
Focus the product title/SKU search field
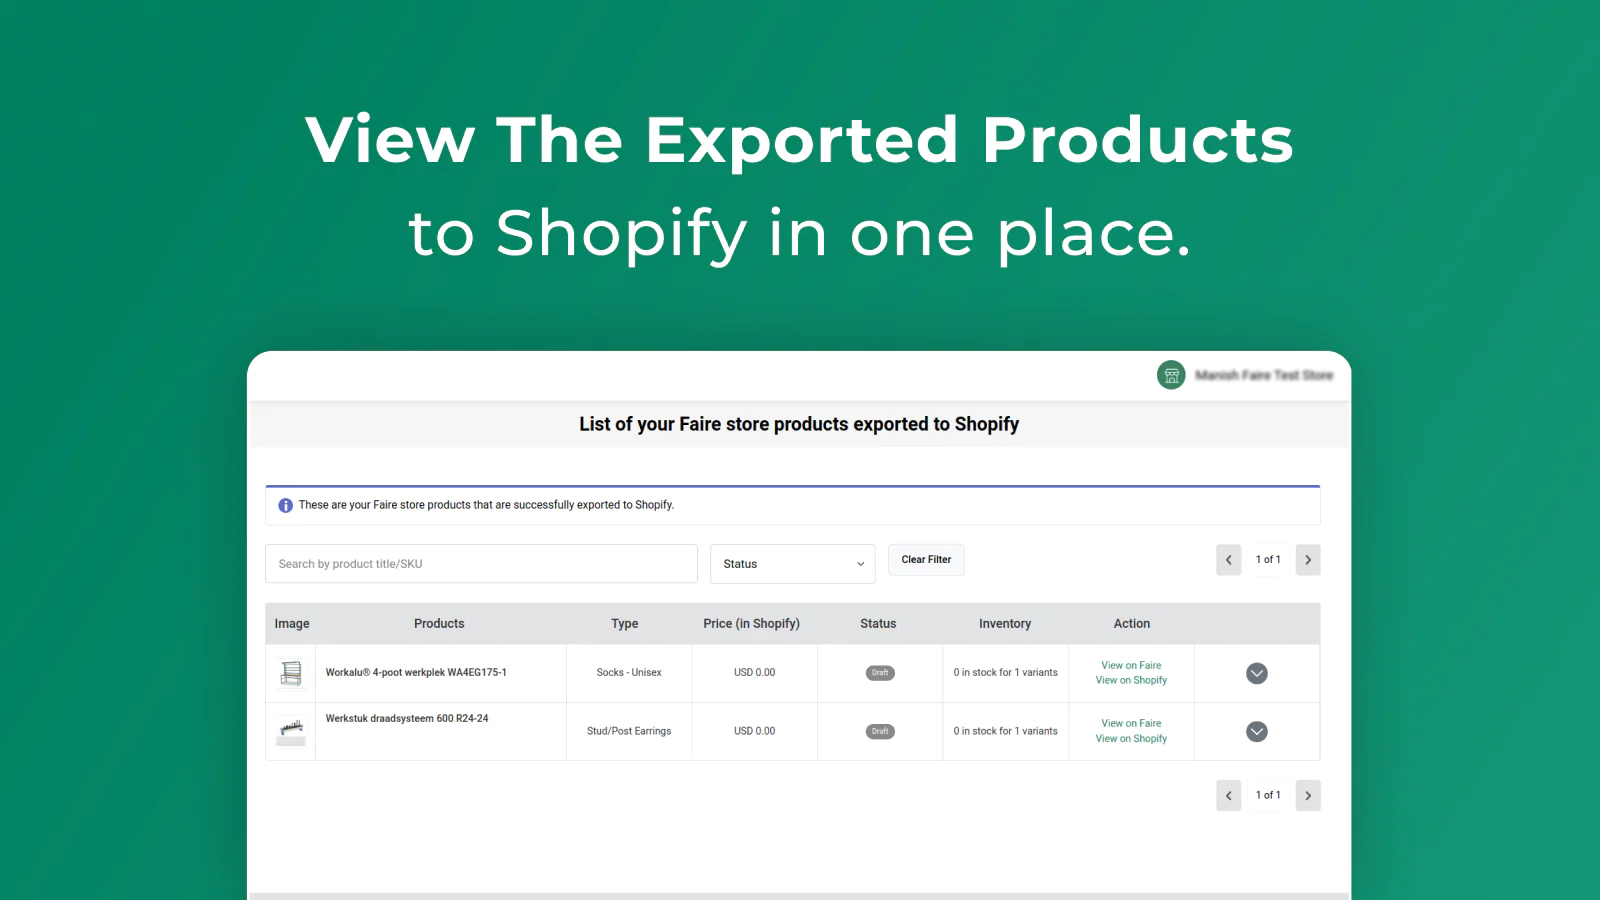coord(481,564)
